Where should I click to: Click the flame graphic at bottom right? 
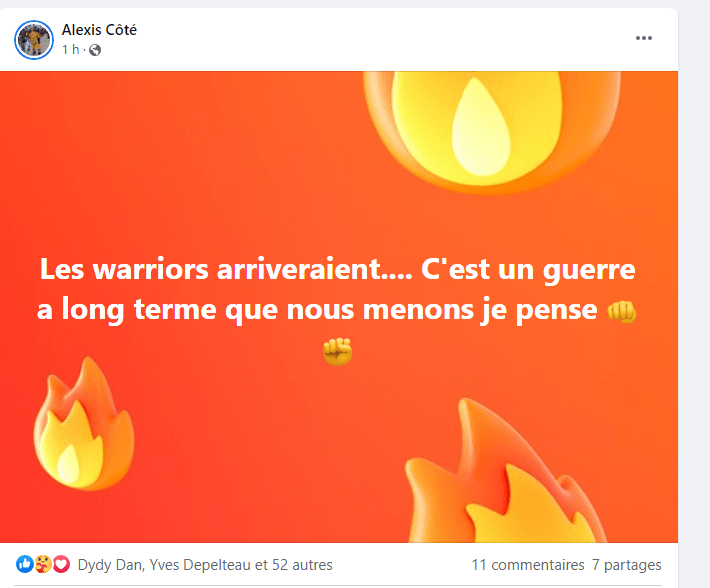(505, 471)
